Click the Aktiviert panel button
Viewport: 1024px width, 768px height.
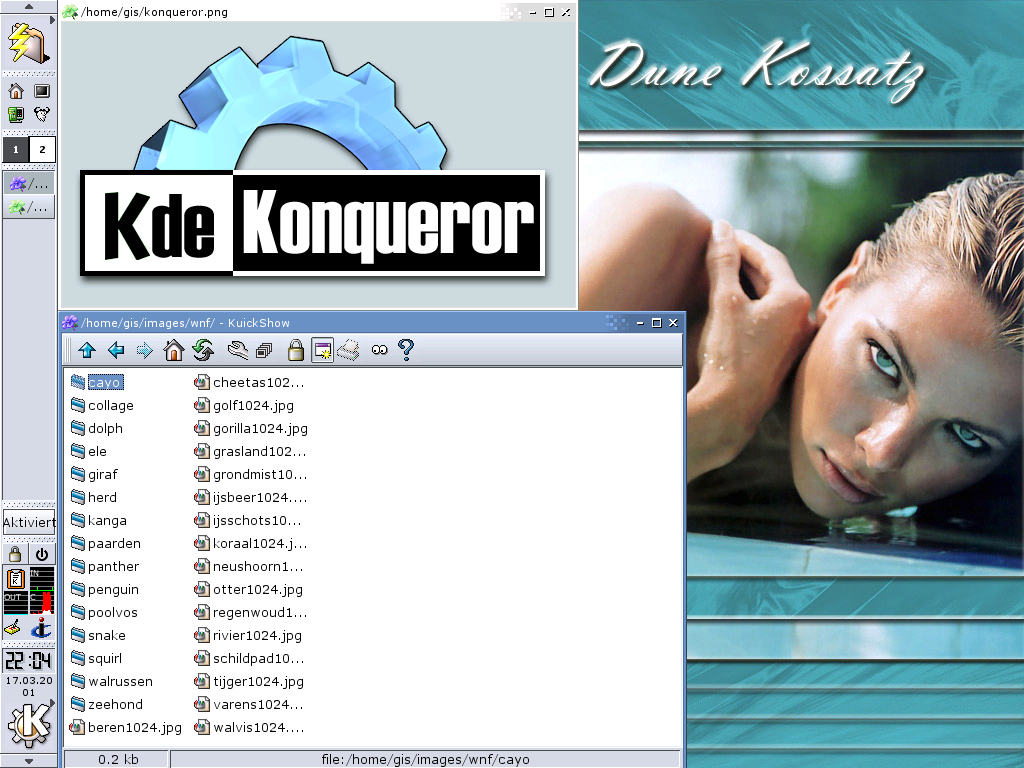point(29,522)
